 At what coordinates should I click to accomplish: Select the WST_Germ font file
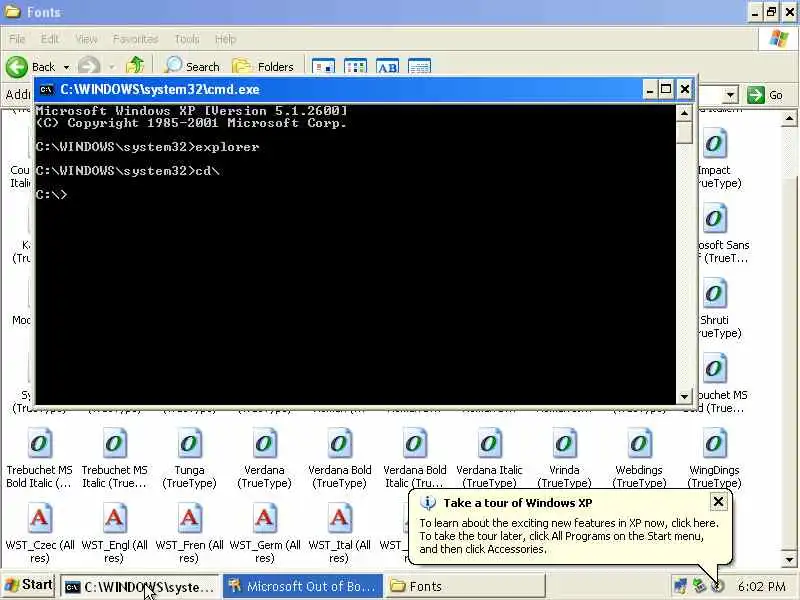click(x=264, y=519)
